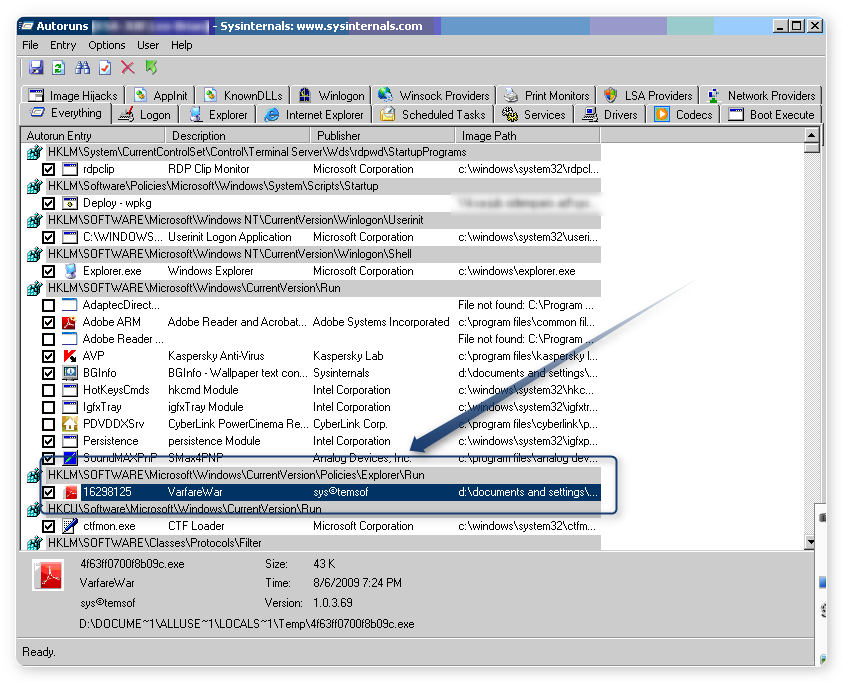Click the scrollbar up arrow
The width and height of the screenshot is (842, 682).
(811, 135)
